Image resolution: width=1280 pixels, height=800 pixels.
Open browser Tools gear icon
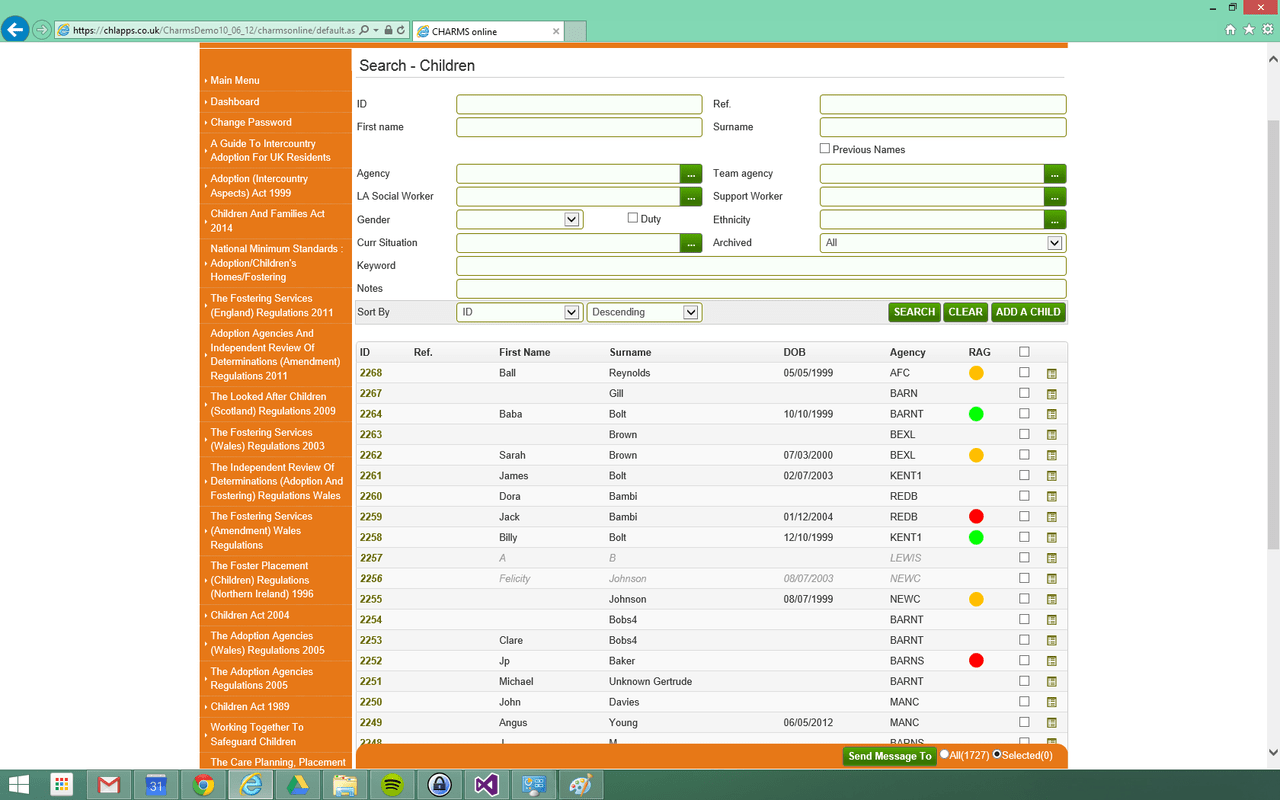pos(1267,30)
